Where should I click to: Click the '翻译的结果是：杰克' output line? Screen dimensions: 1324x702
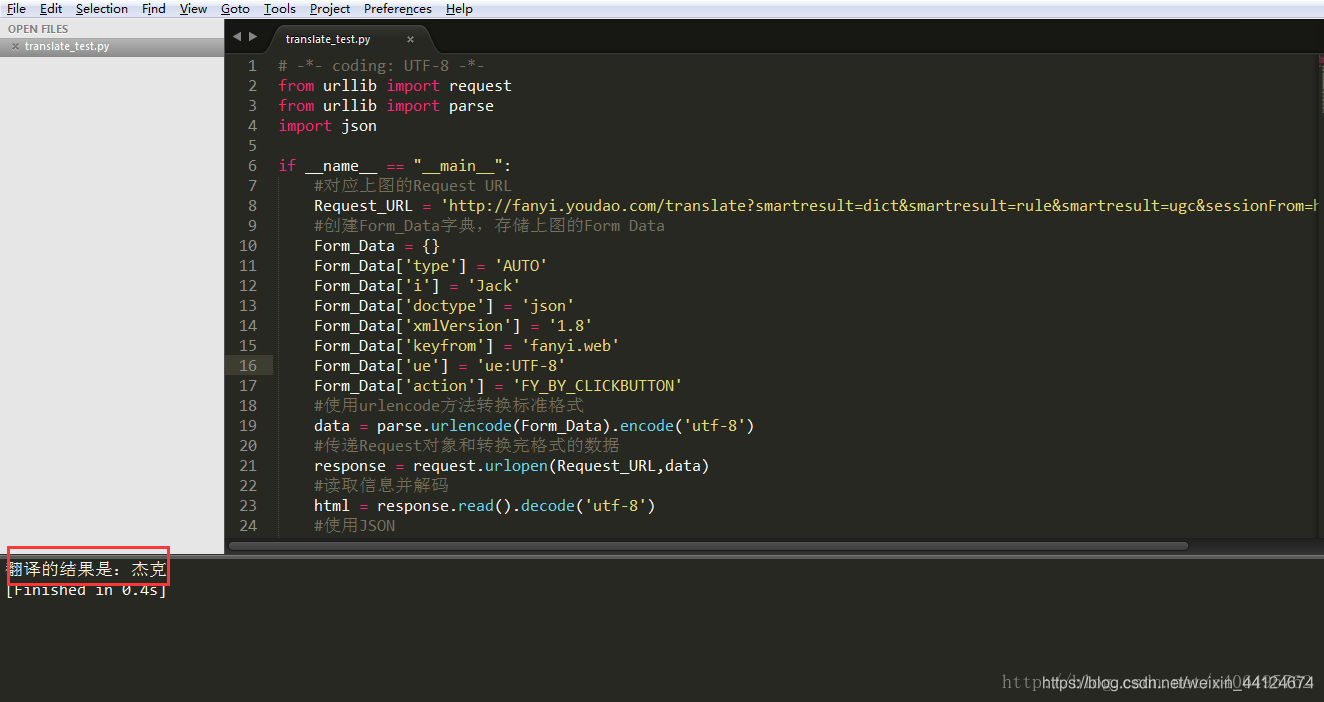[x=87, y=570]
